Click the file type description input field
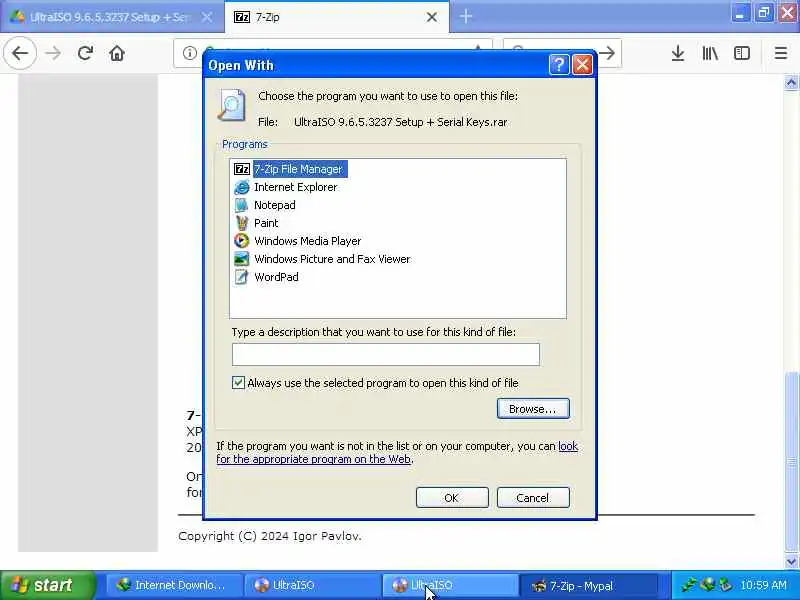800x600 pixels. pos(386,354)
